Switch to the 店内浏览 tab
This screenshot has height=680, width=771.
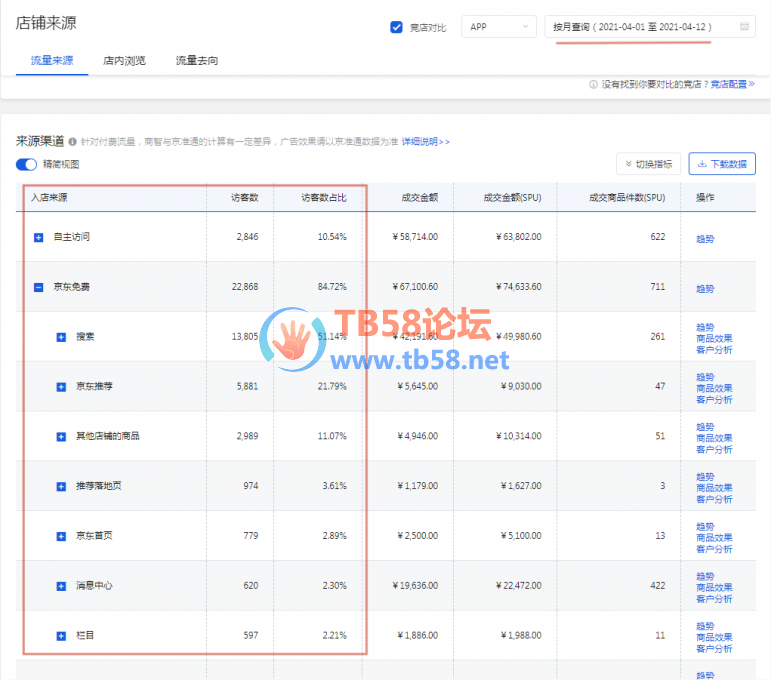(124, 60)
